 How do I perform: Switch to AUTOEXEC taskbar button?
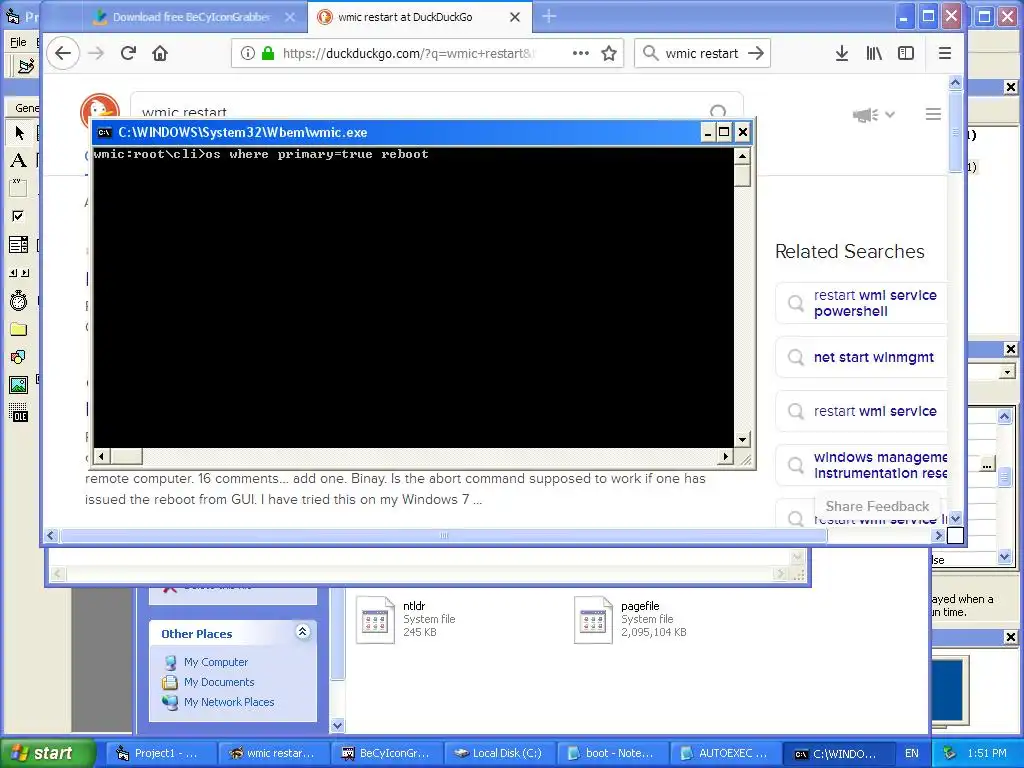pyautogui.click(x=726, y=753)
